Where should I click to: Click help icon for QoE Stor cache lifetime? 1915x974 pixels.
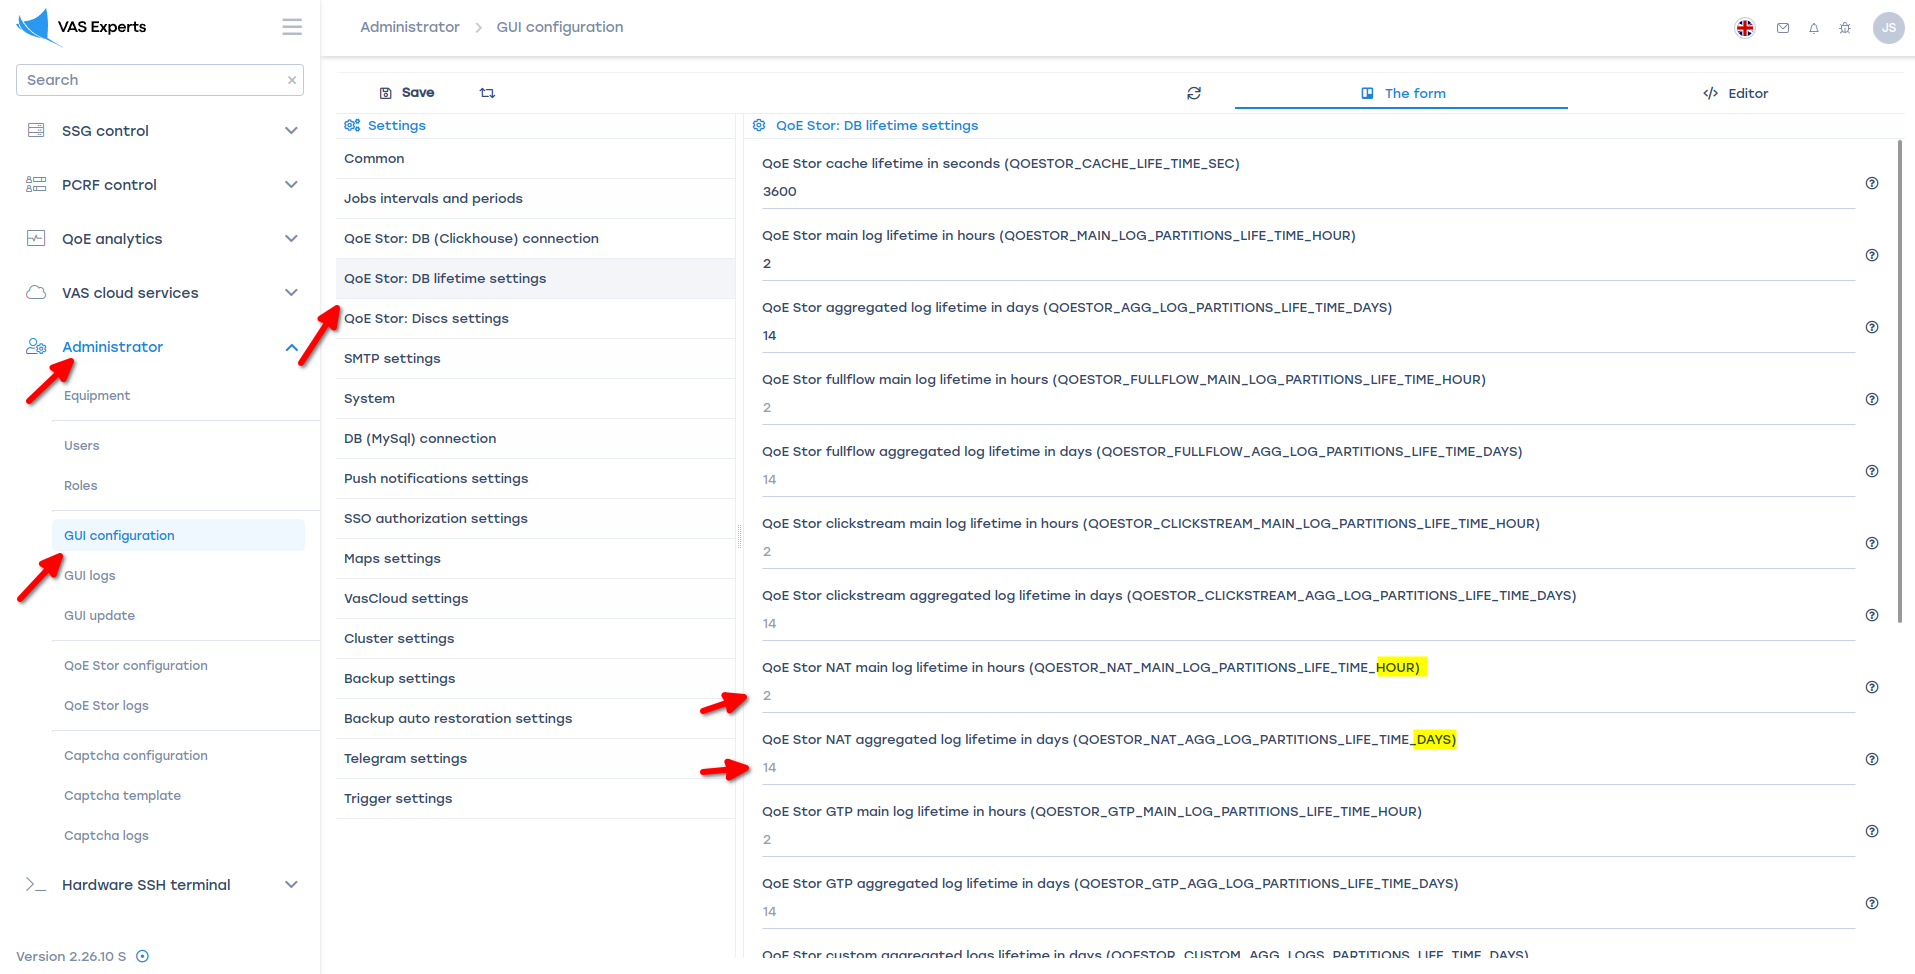tap(1871, 183)
